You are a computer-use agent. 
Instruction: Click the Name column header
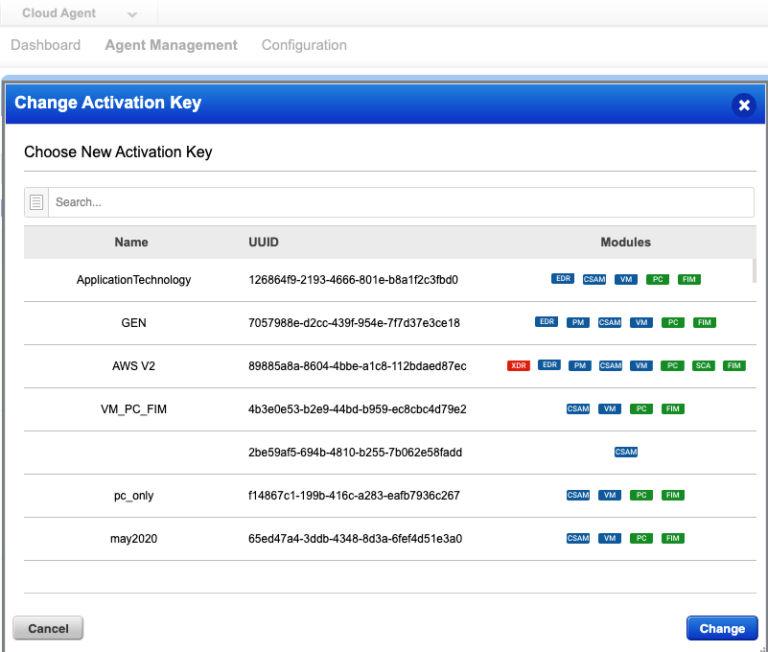pyautogui.click(x=131, y=242)
